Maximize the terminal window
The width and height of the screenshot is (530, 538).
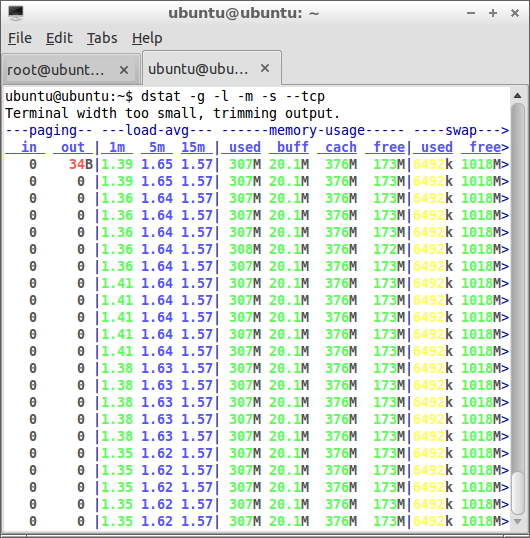[493, 13]
